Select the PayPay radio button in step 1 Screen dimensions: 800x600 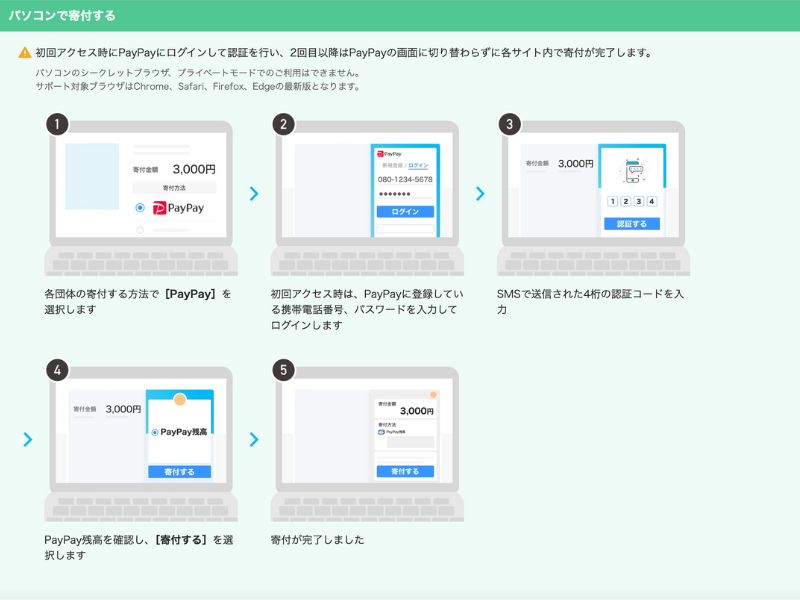140,208
